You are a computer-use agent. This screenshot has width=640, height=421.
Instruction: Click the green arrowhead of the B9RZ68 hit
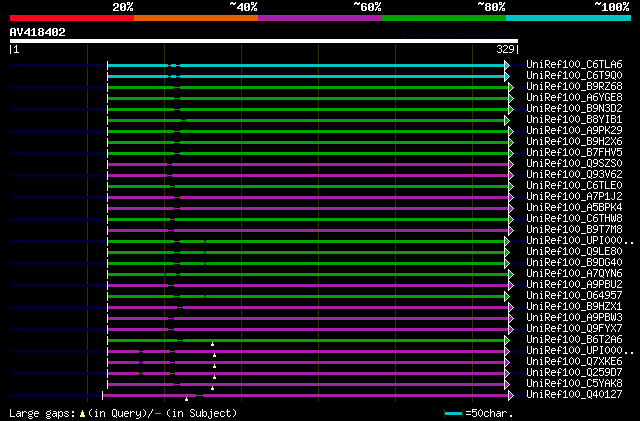511,87
